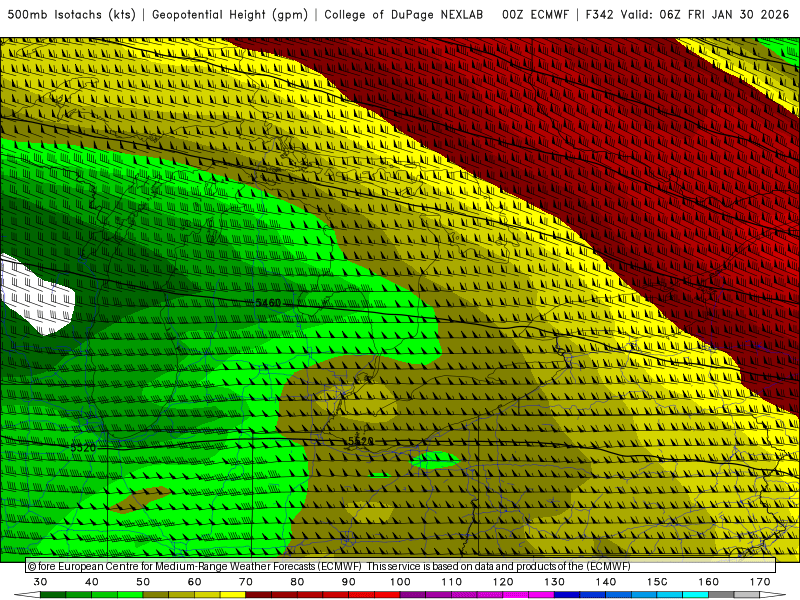This screenshot has width=800, height=600.
Task: Click the 'College of DuPage NEXLAB' label
Action: pos(404,15)
